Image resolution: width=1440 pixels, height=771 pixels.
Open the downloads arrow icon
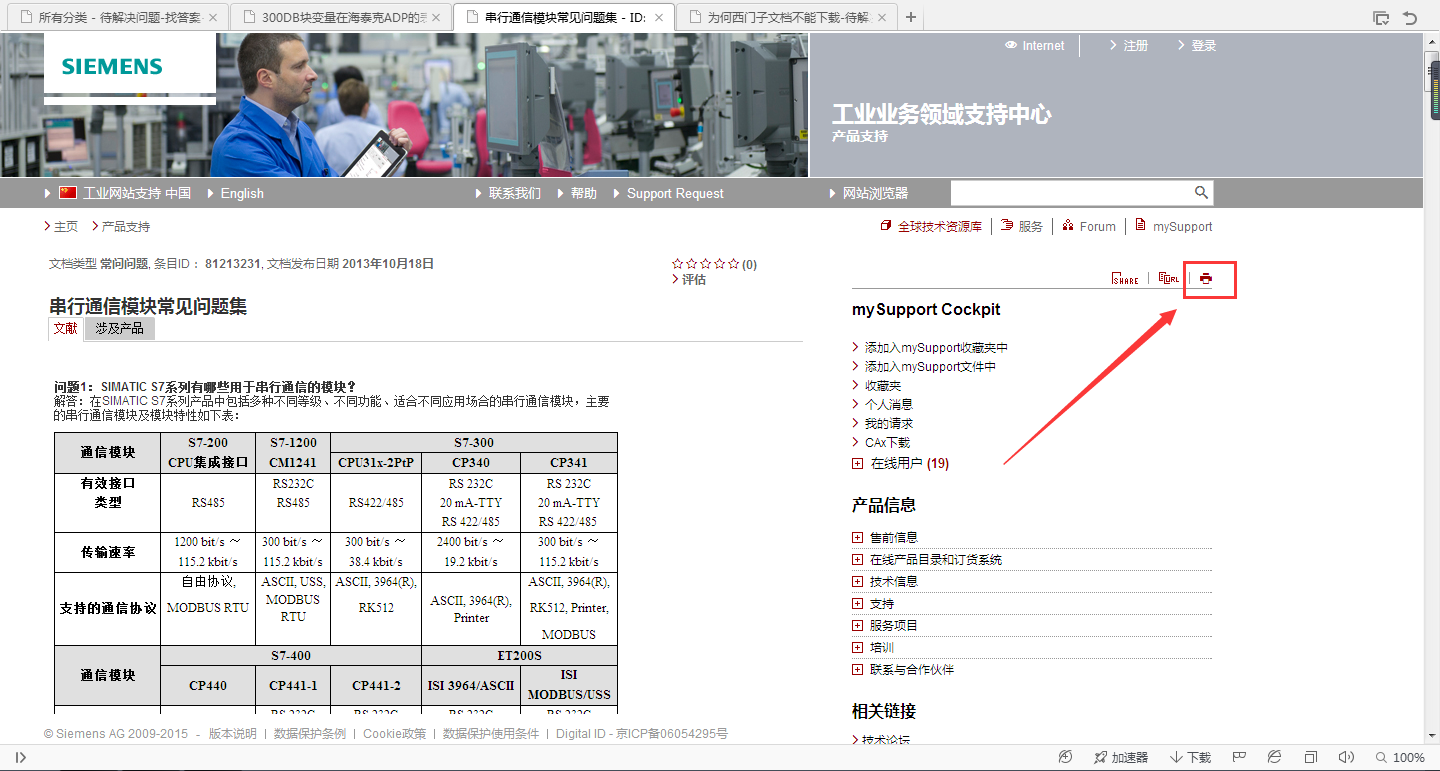[1176, 758]
